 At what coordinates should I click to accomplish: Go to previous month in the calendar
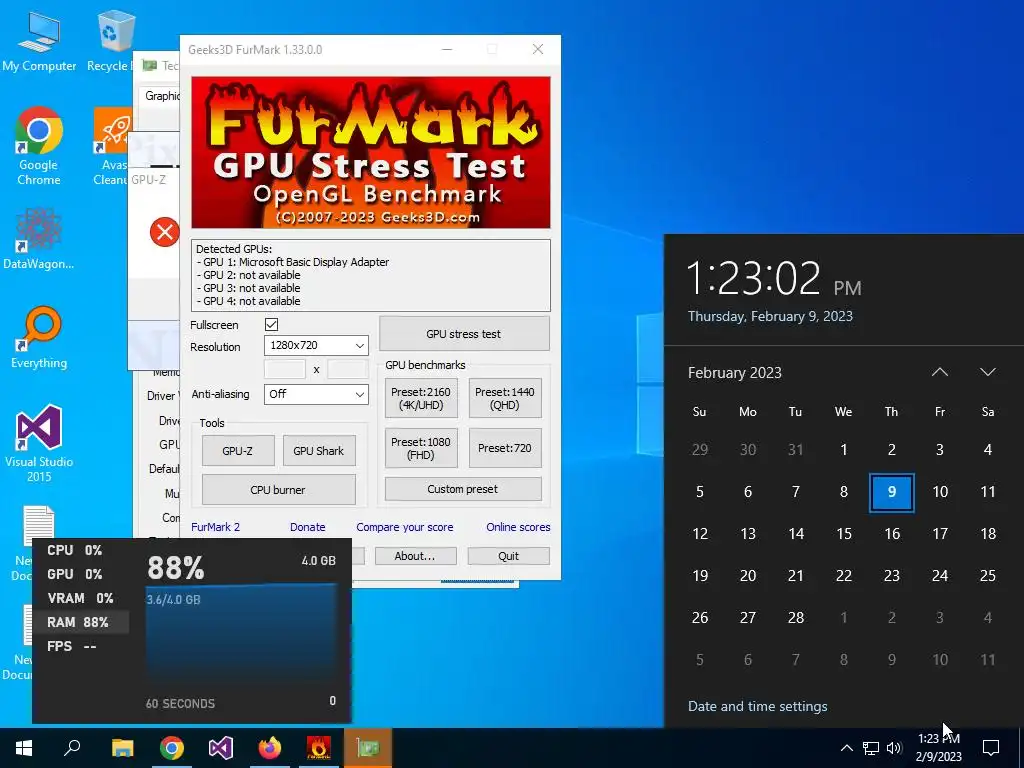coord(940,372)
